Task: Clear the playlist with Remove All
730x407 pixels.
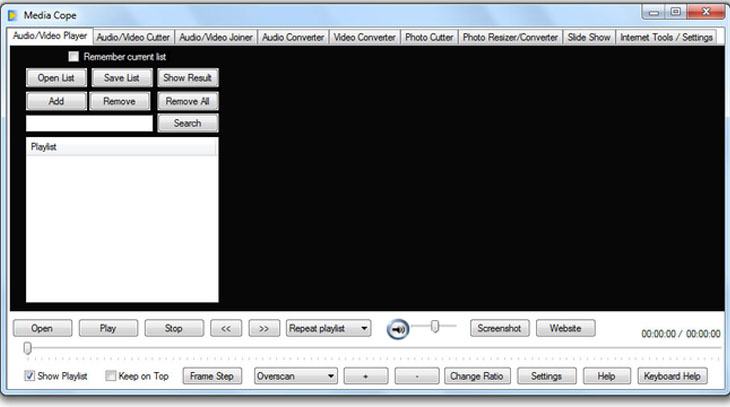Action: pos(188,101)
